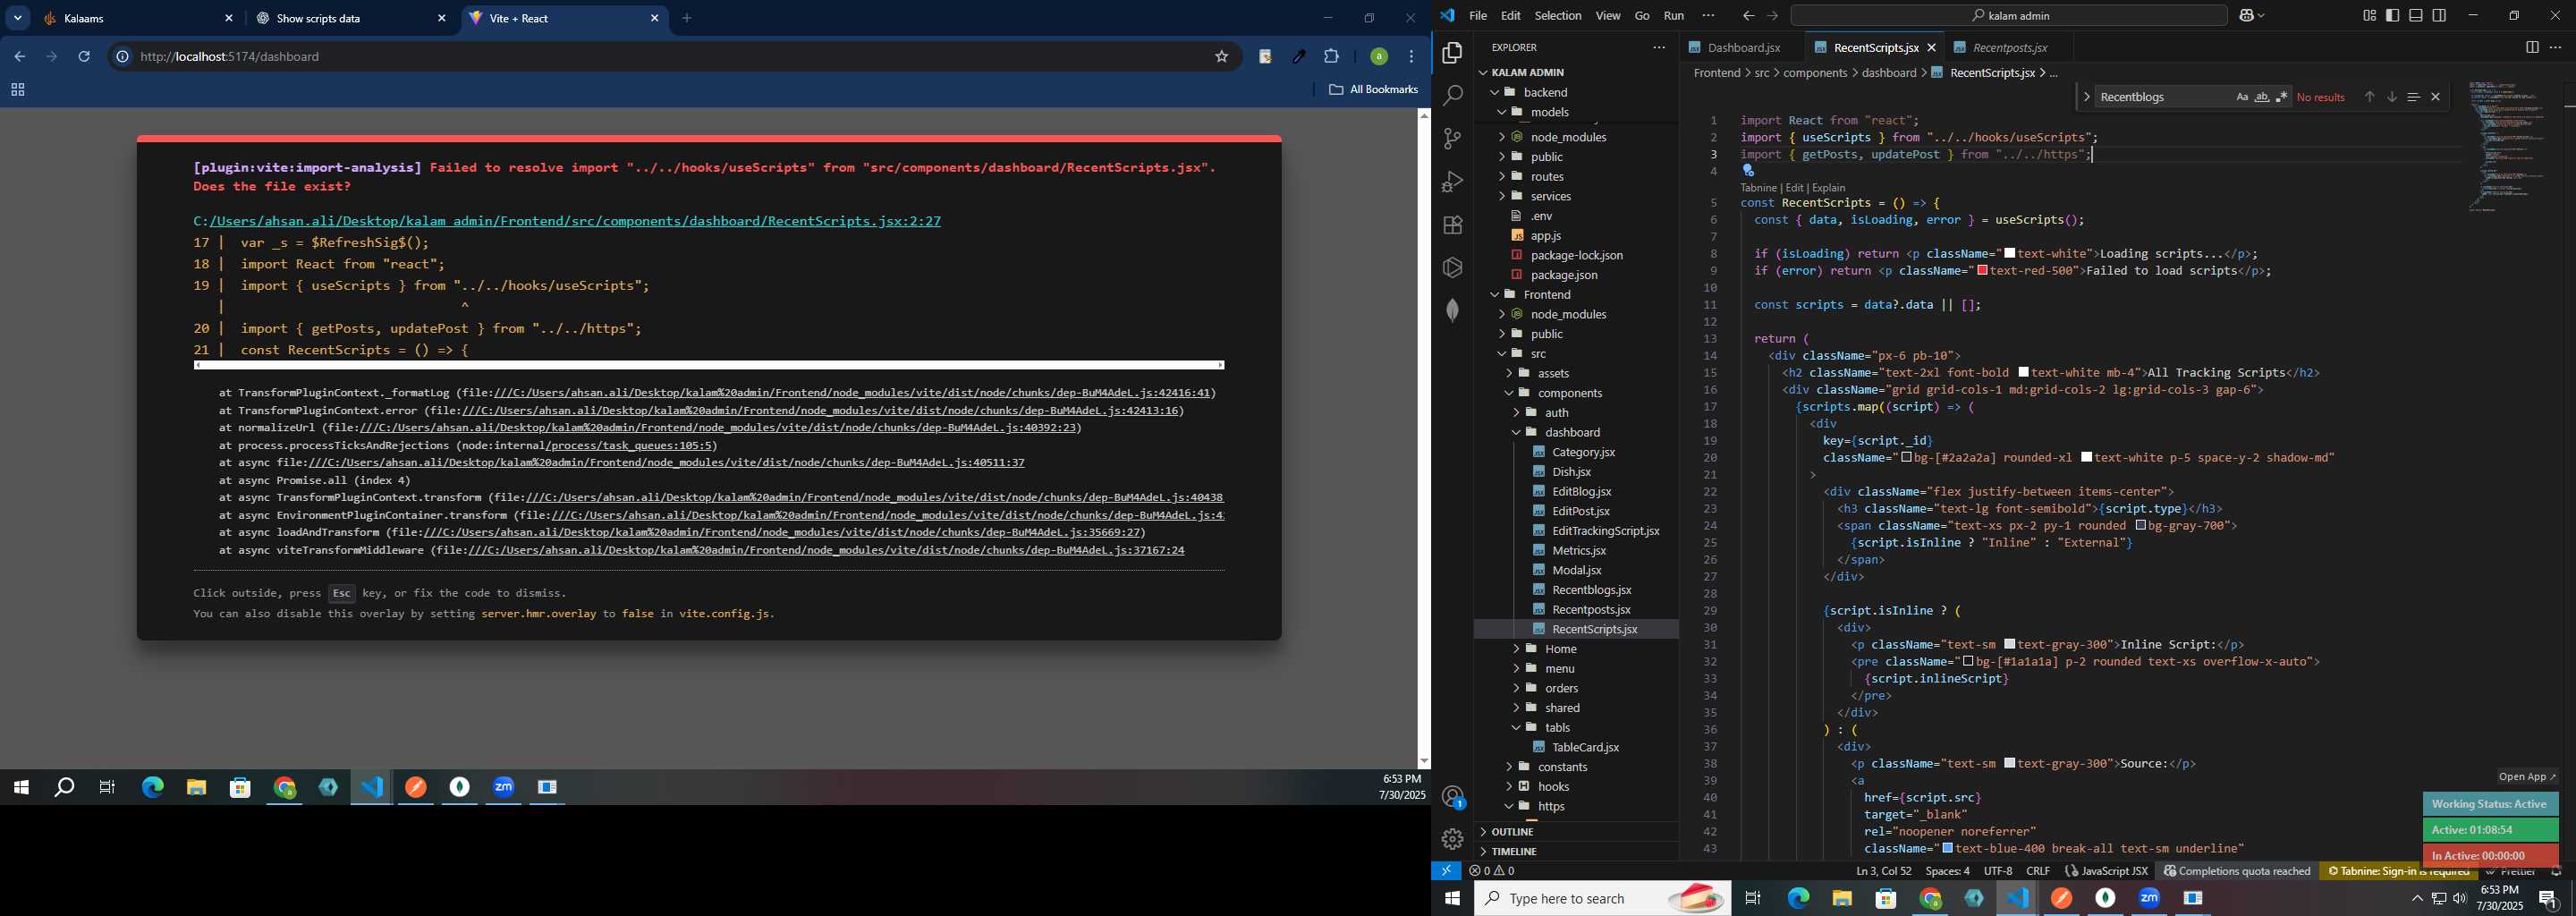Click the VS Code command center search box

pyautogui.click(x=2009, y=16)
